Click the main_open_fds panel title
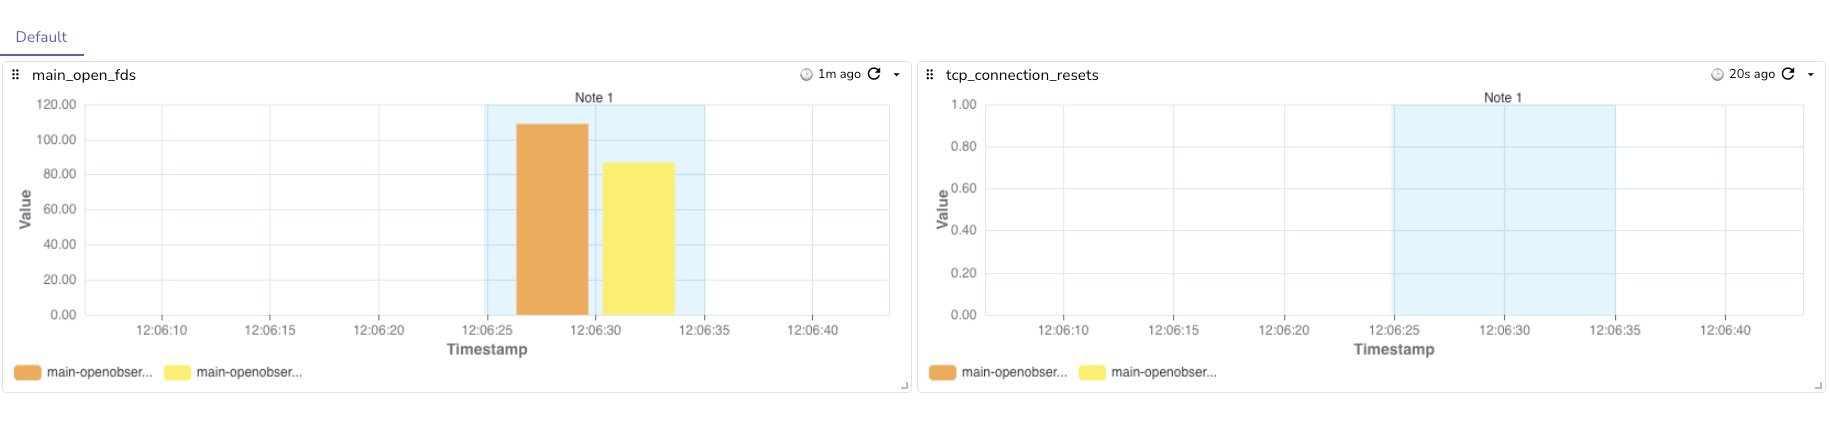The image size is (1830, 432). click(84, 75)
